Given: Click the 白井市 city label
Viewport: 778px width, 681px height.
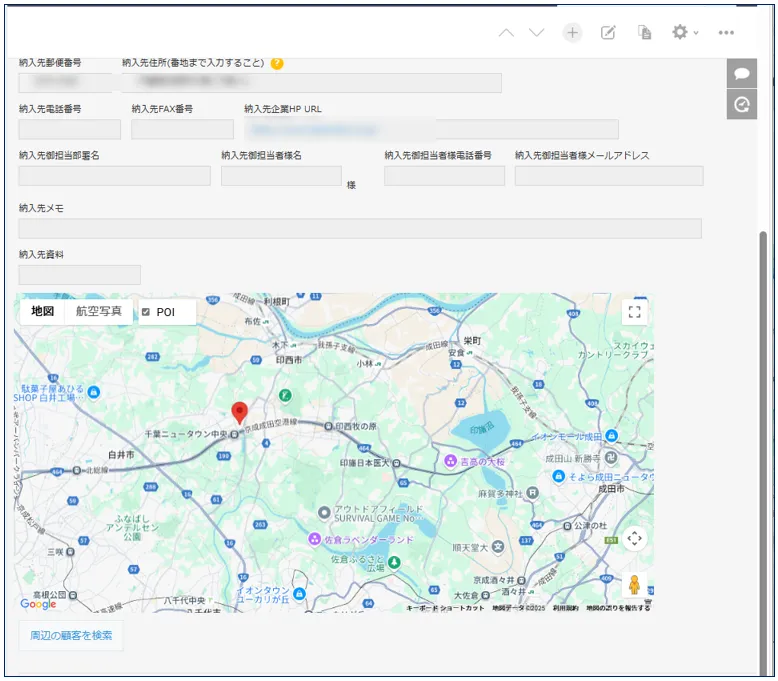Looking at the screenshot, I should coord(121,454).
